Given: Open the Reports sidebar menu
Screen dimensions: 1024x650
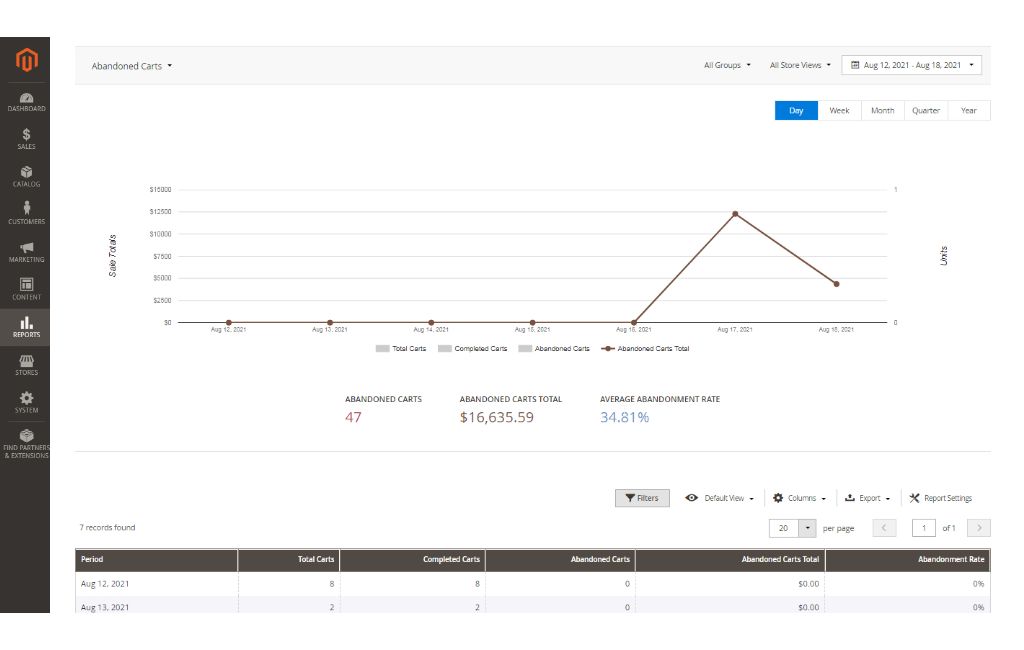Looking at the screenshot, I should [x=26, y=327].
